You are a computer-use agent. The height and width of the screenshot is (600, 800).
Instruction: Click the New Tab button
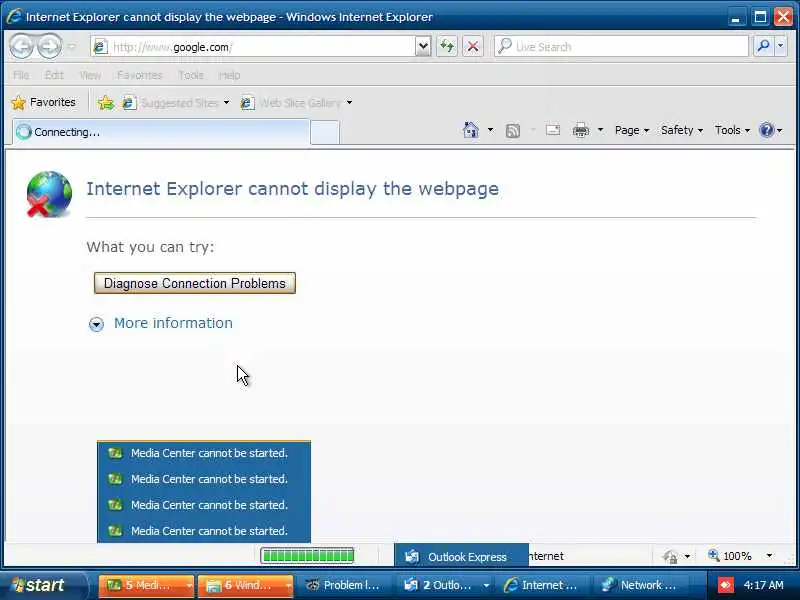click(x=324, y=133)
